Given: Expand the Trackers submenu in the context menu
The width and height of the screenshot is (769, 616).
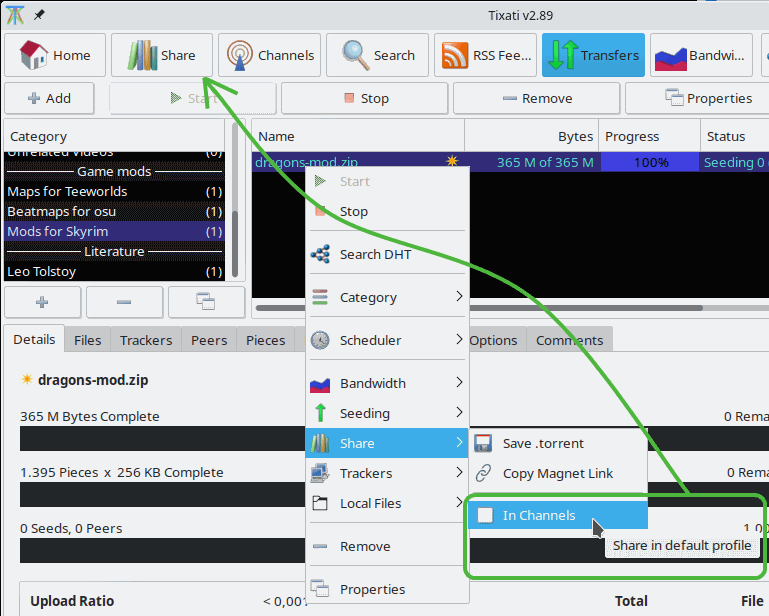Looking at the screenshot, I should pyautogui.click(x=459, y=472).
